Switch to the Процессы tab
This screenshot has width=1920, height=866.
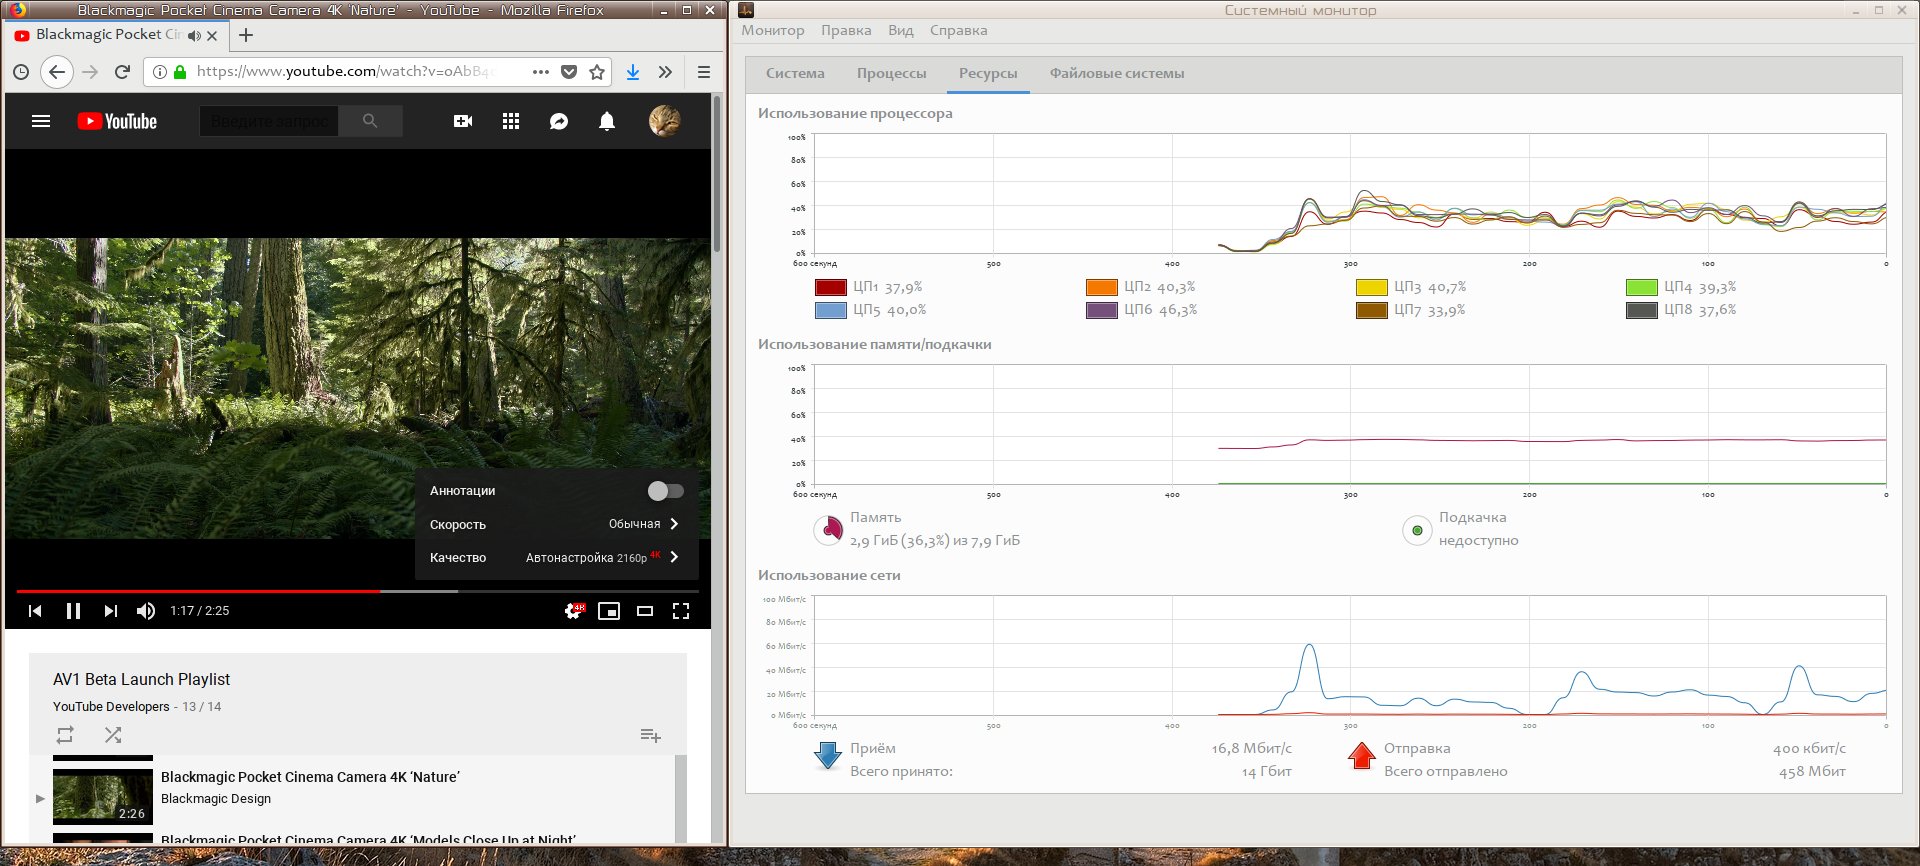[891, 73]
